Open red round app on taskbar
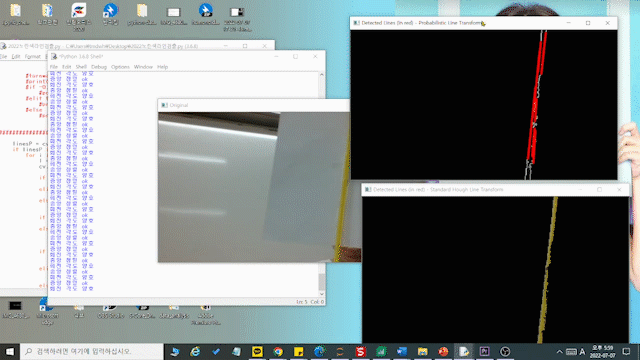The image size is (640, 360). (x=443, y=351)
